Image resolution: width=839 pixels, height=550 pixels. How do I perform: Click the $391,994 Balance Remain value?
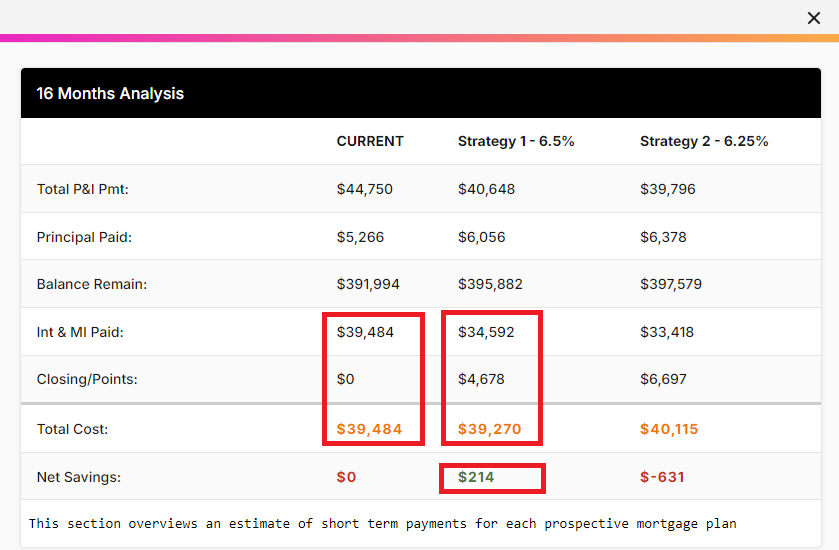point(368,284)
